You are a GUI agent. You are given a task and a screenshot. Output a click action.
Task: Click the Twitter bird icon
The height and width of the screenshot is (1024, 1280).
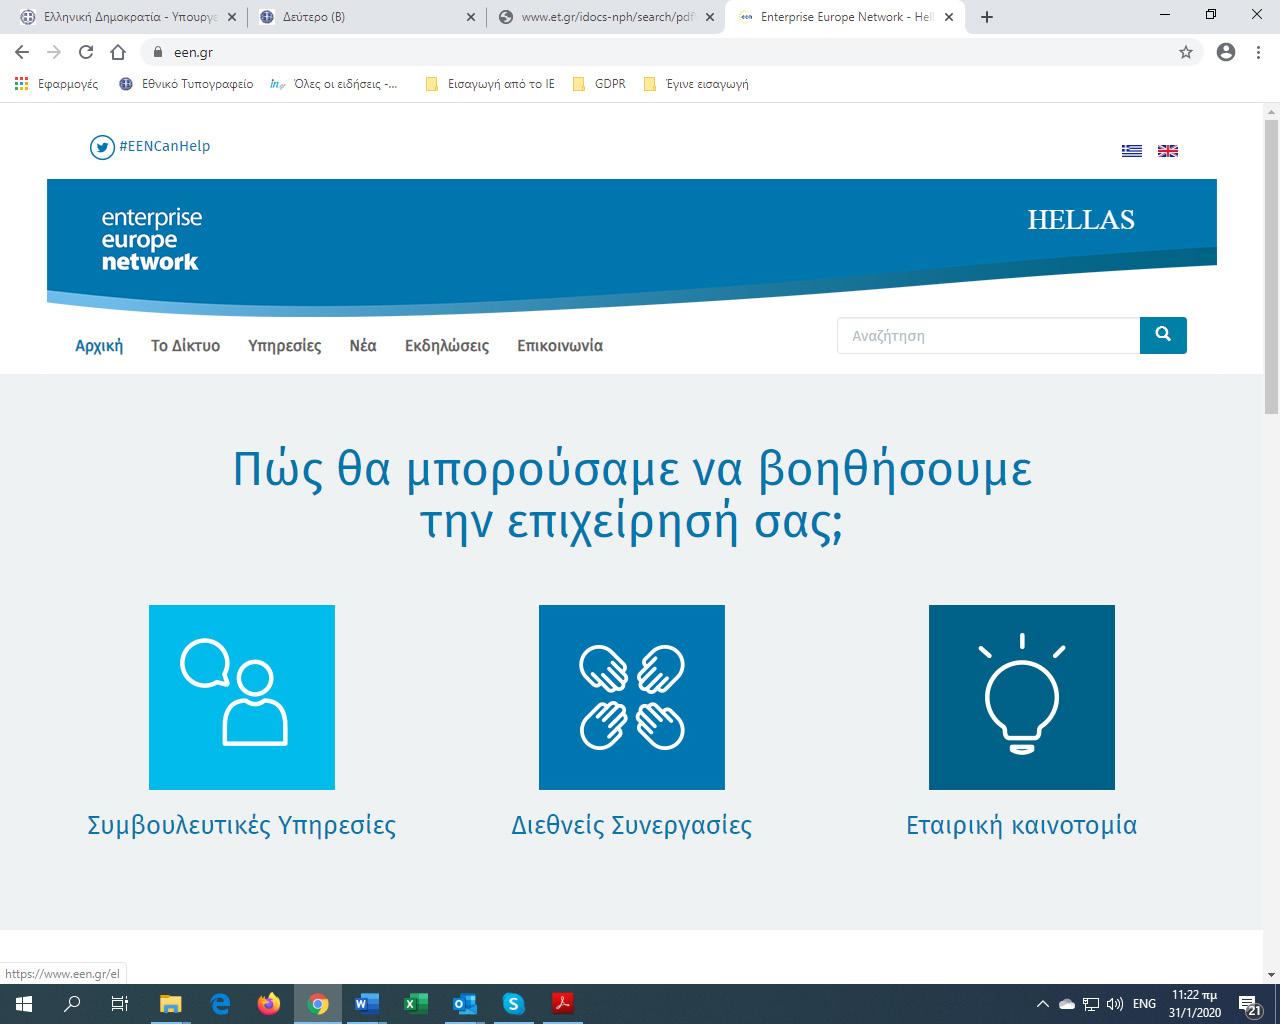tap(102, 148)
